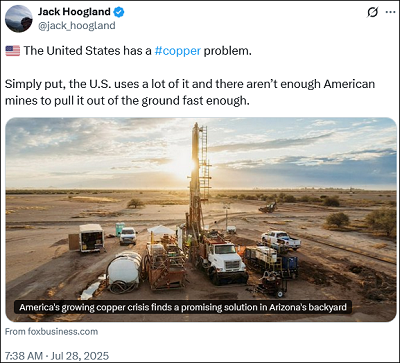Click the Jack Hoogland display name

(x=74, y=12)
